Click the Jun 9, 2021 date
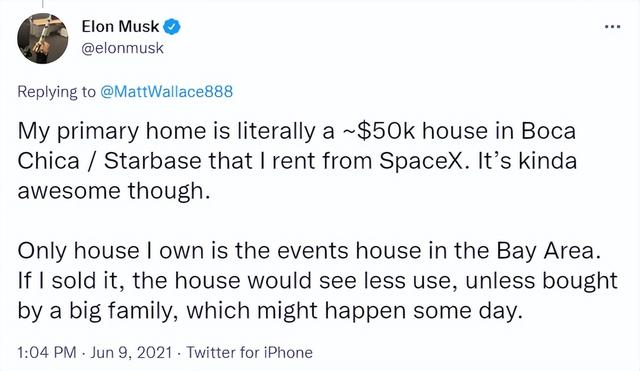Viewport: 640px width, 371px height. (x=131, y=352)
